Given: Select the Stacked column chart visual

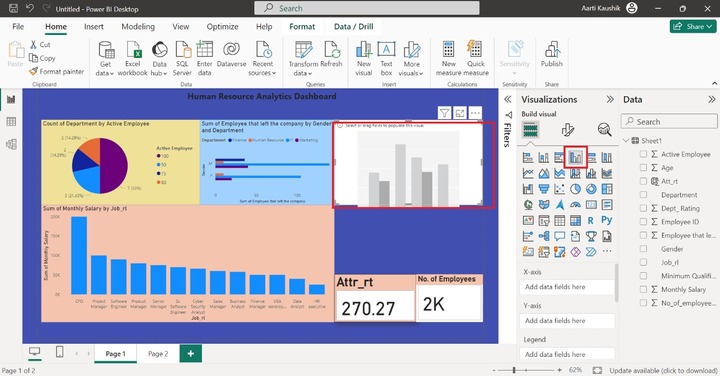Looking at the screenshot, I should tap(544, 158).
